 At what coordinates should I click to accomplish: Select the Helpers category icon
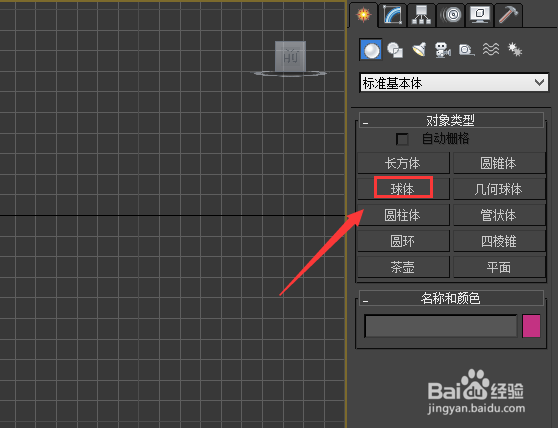click(466, 50)
